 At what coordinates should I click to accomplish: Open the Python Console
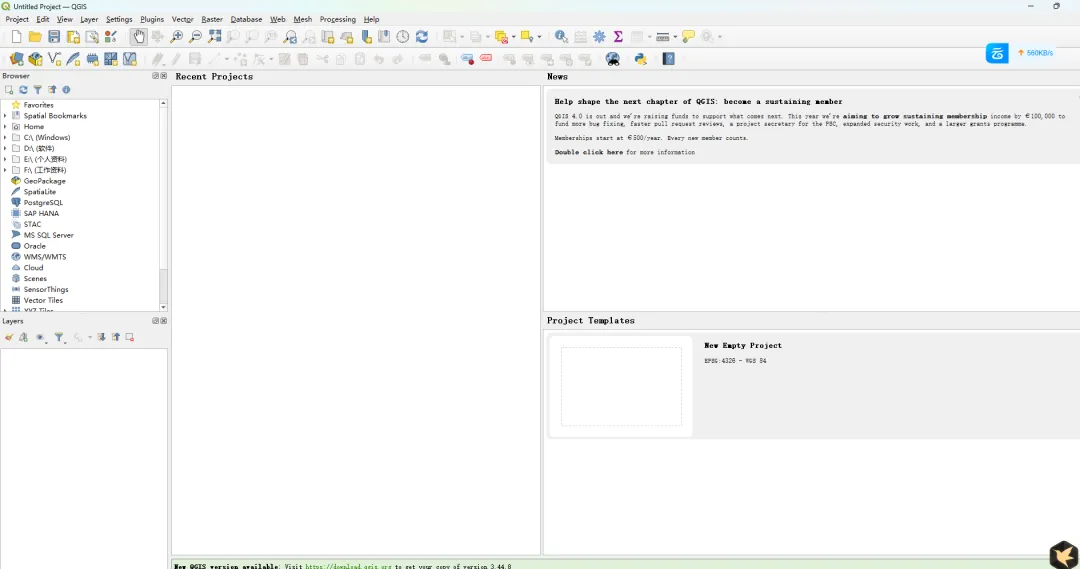[641, 59]
